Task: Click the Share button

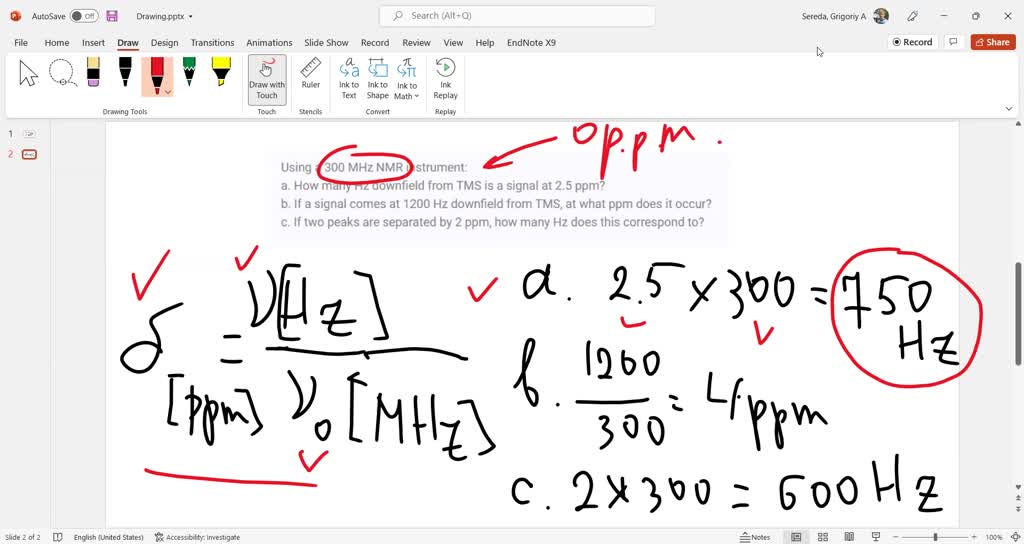Action: click(x=993, y=42)
